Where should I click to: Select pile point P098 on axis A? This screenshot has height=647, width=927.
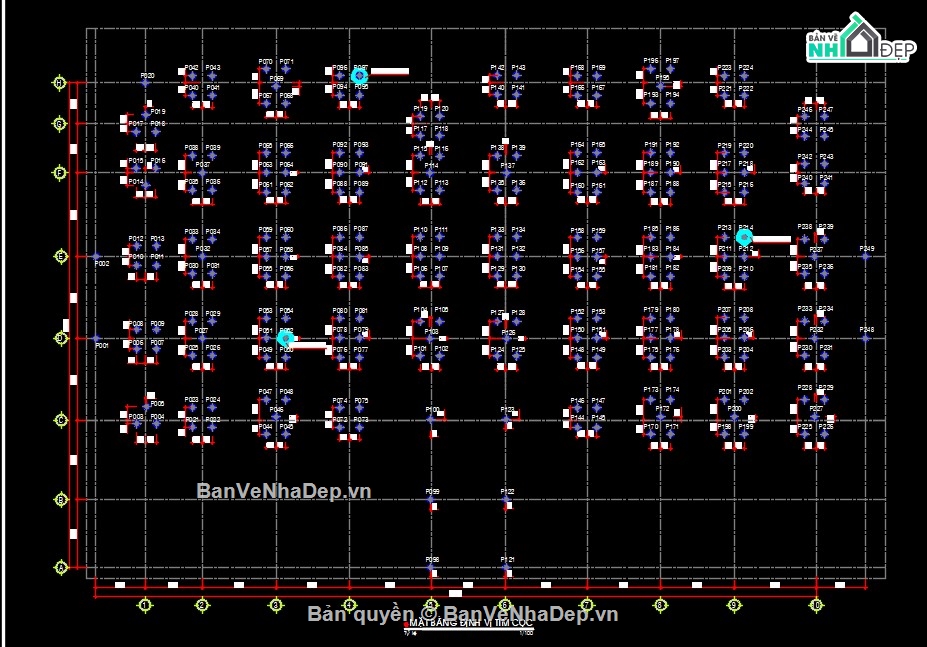click(431, 568)
